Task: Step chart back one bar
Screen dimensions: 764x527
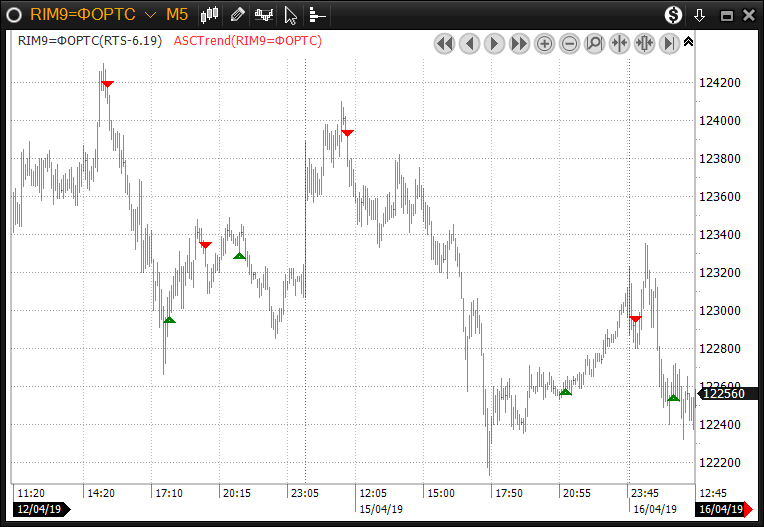Action: 470,43
